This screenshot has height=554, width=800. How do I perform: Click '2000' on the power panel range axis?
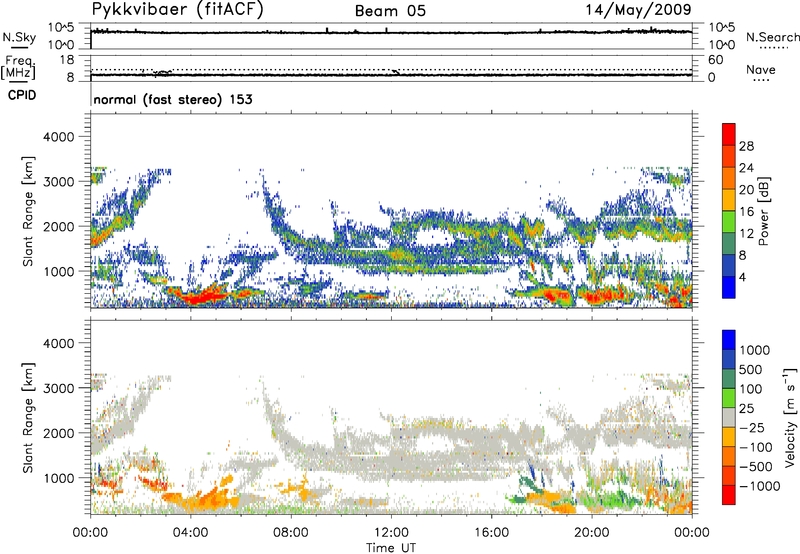[x=58, y=226]
